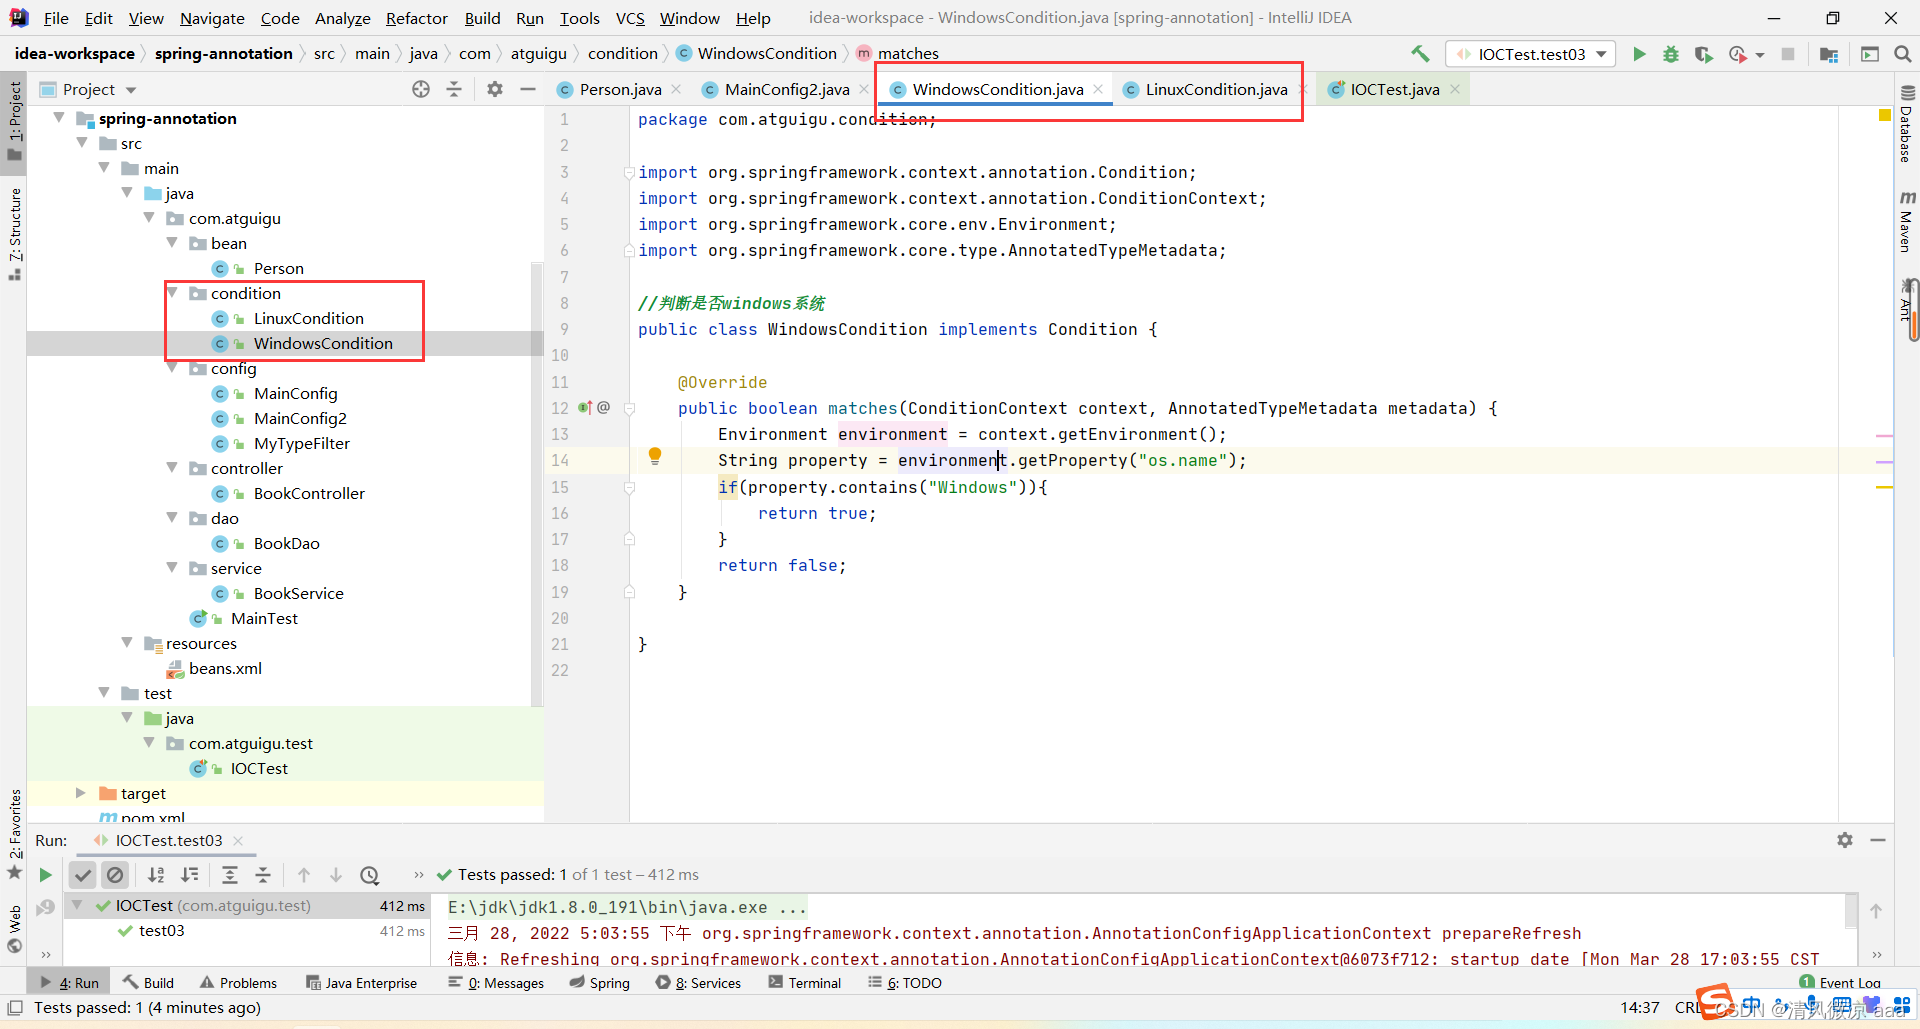Open Run panel settings gear

[x=1845, y=840]
